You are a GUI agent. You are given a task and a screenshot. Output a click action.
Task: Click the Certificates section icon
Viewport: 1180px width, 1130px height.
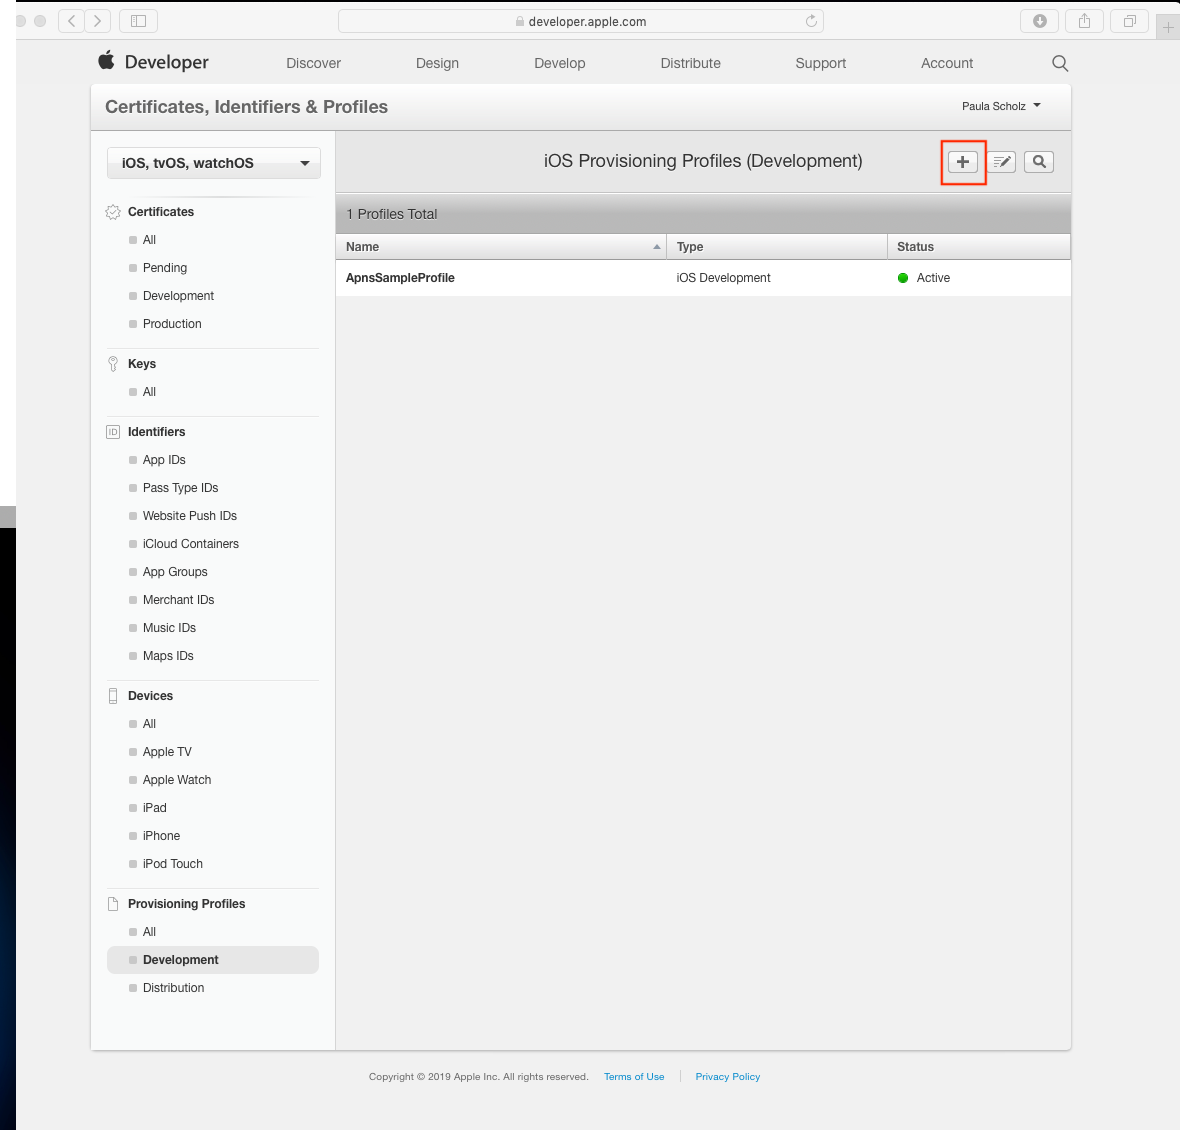(113, 212)
